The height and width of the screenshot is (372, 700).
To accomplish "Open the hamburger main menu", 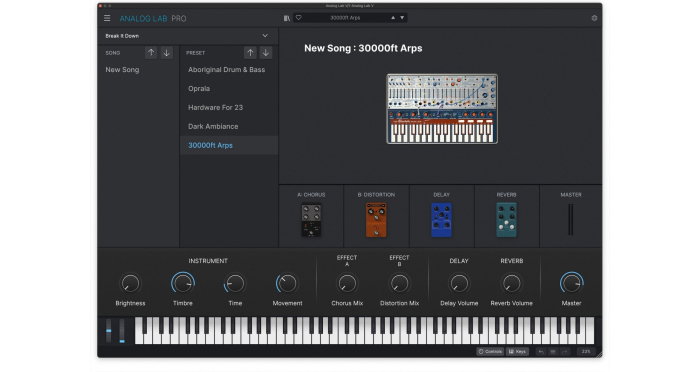I will [x=107, y=18].
